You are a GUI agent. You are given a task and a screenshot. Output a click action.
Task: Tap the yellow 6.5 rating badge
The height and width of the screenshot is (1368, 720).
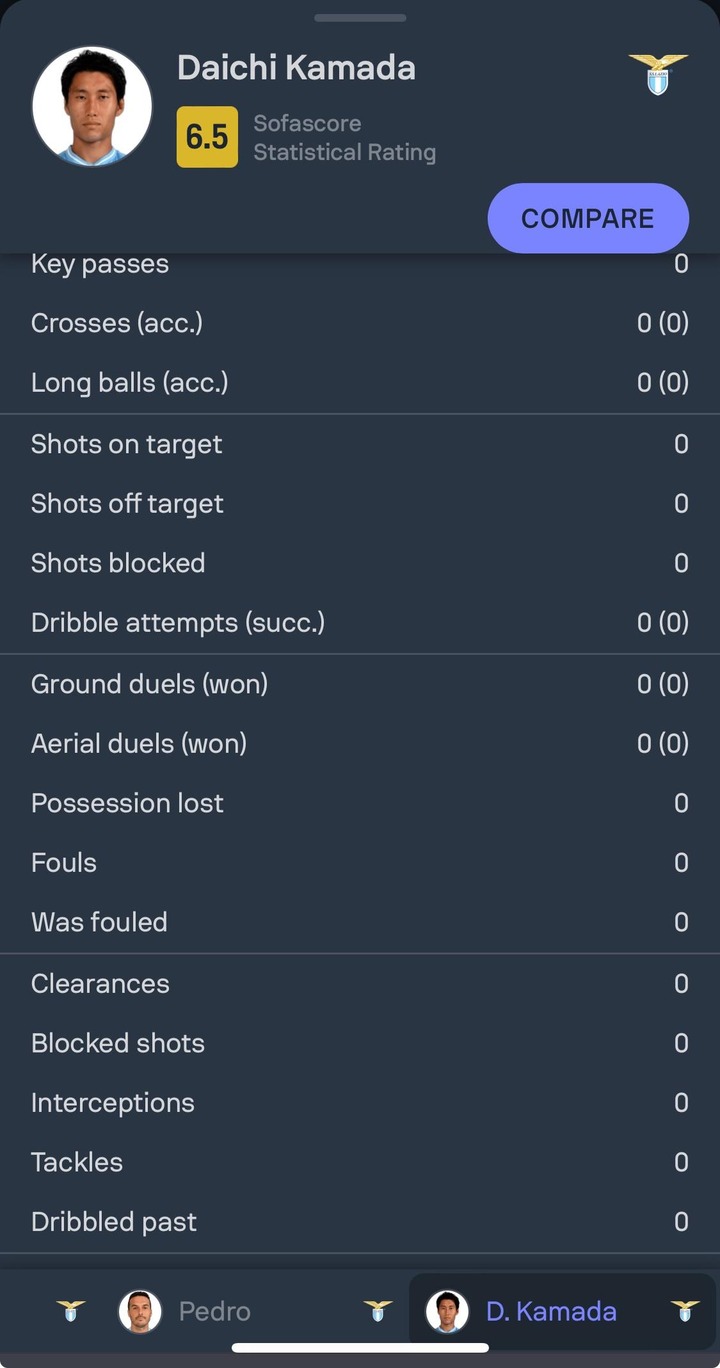[x=207, y=137]
